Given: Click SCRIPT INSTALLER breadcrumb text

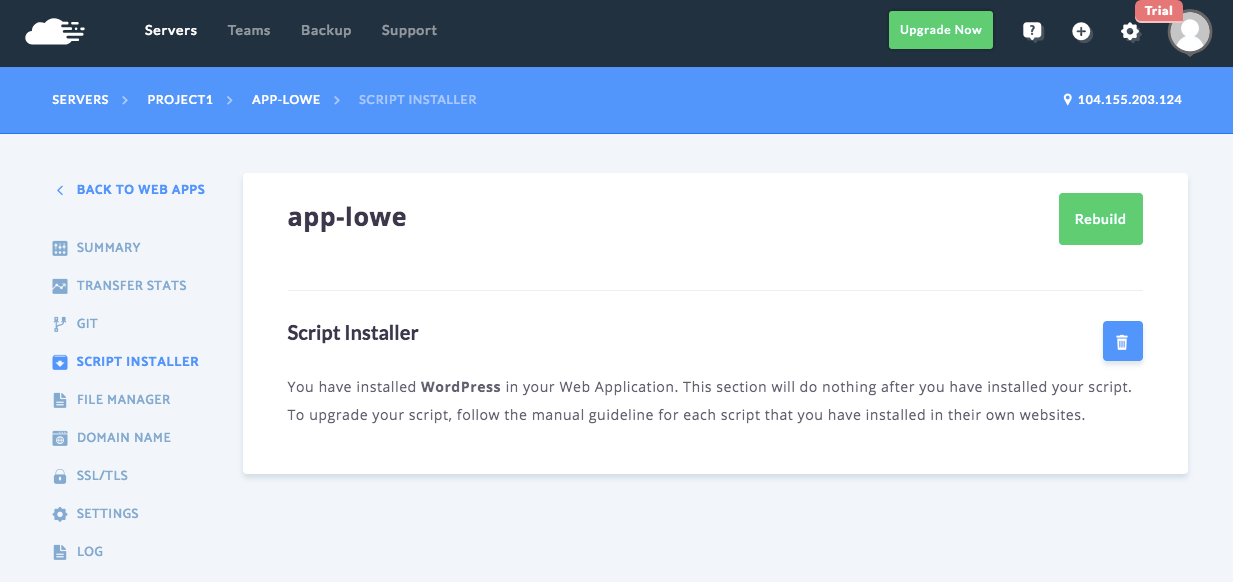Looking at the screenshot, I should coord(418,100).
